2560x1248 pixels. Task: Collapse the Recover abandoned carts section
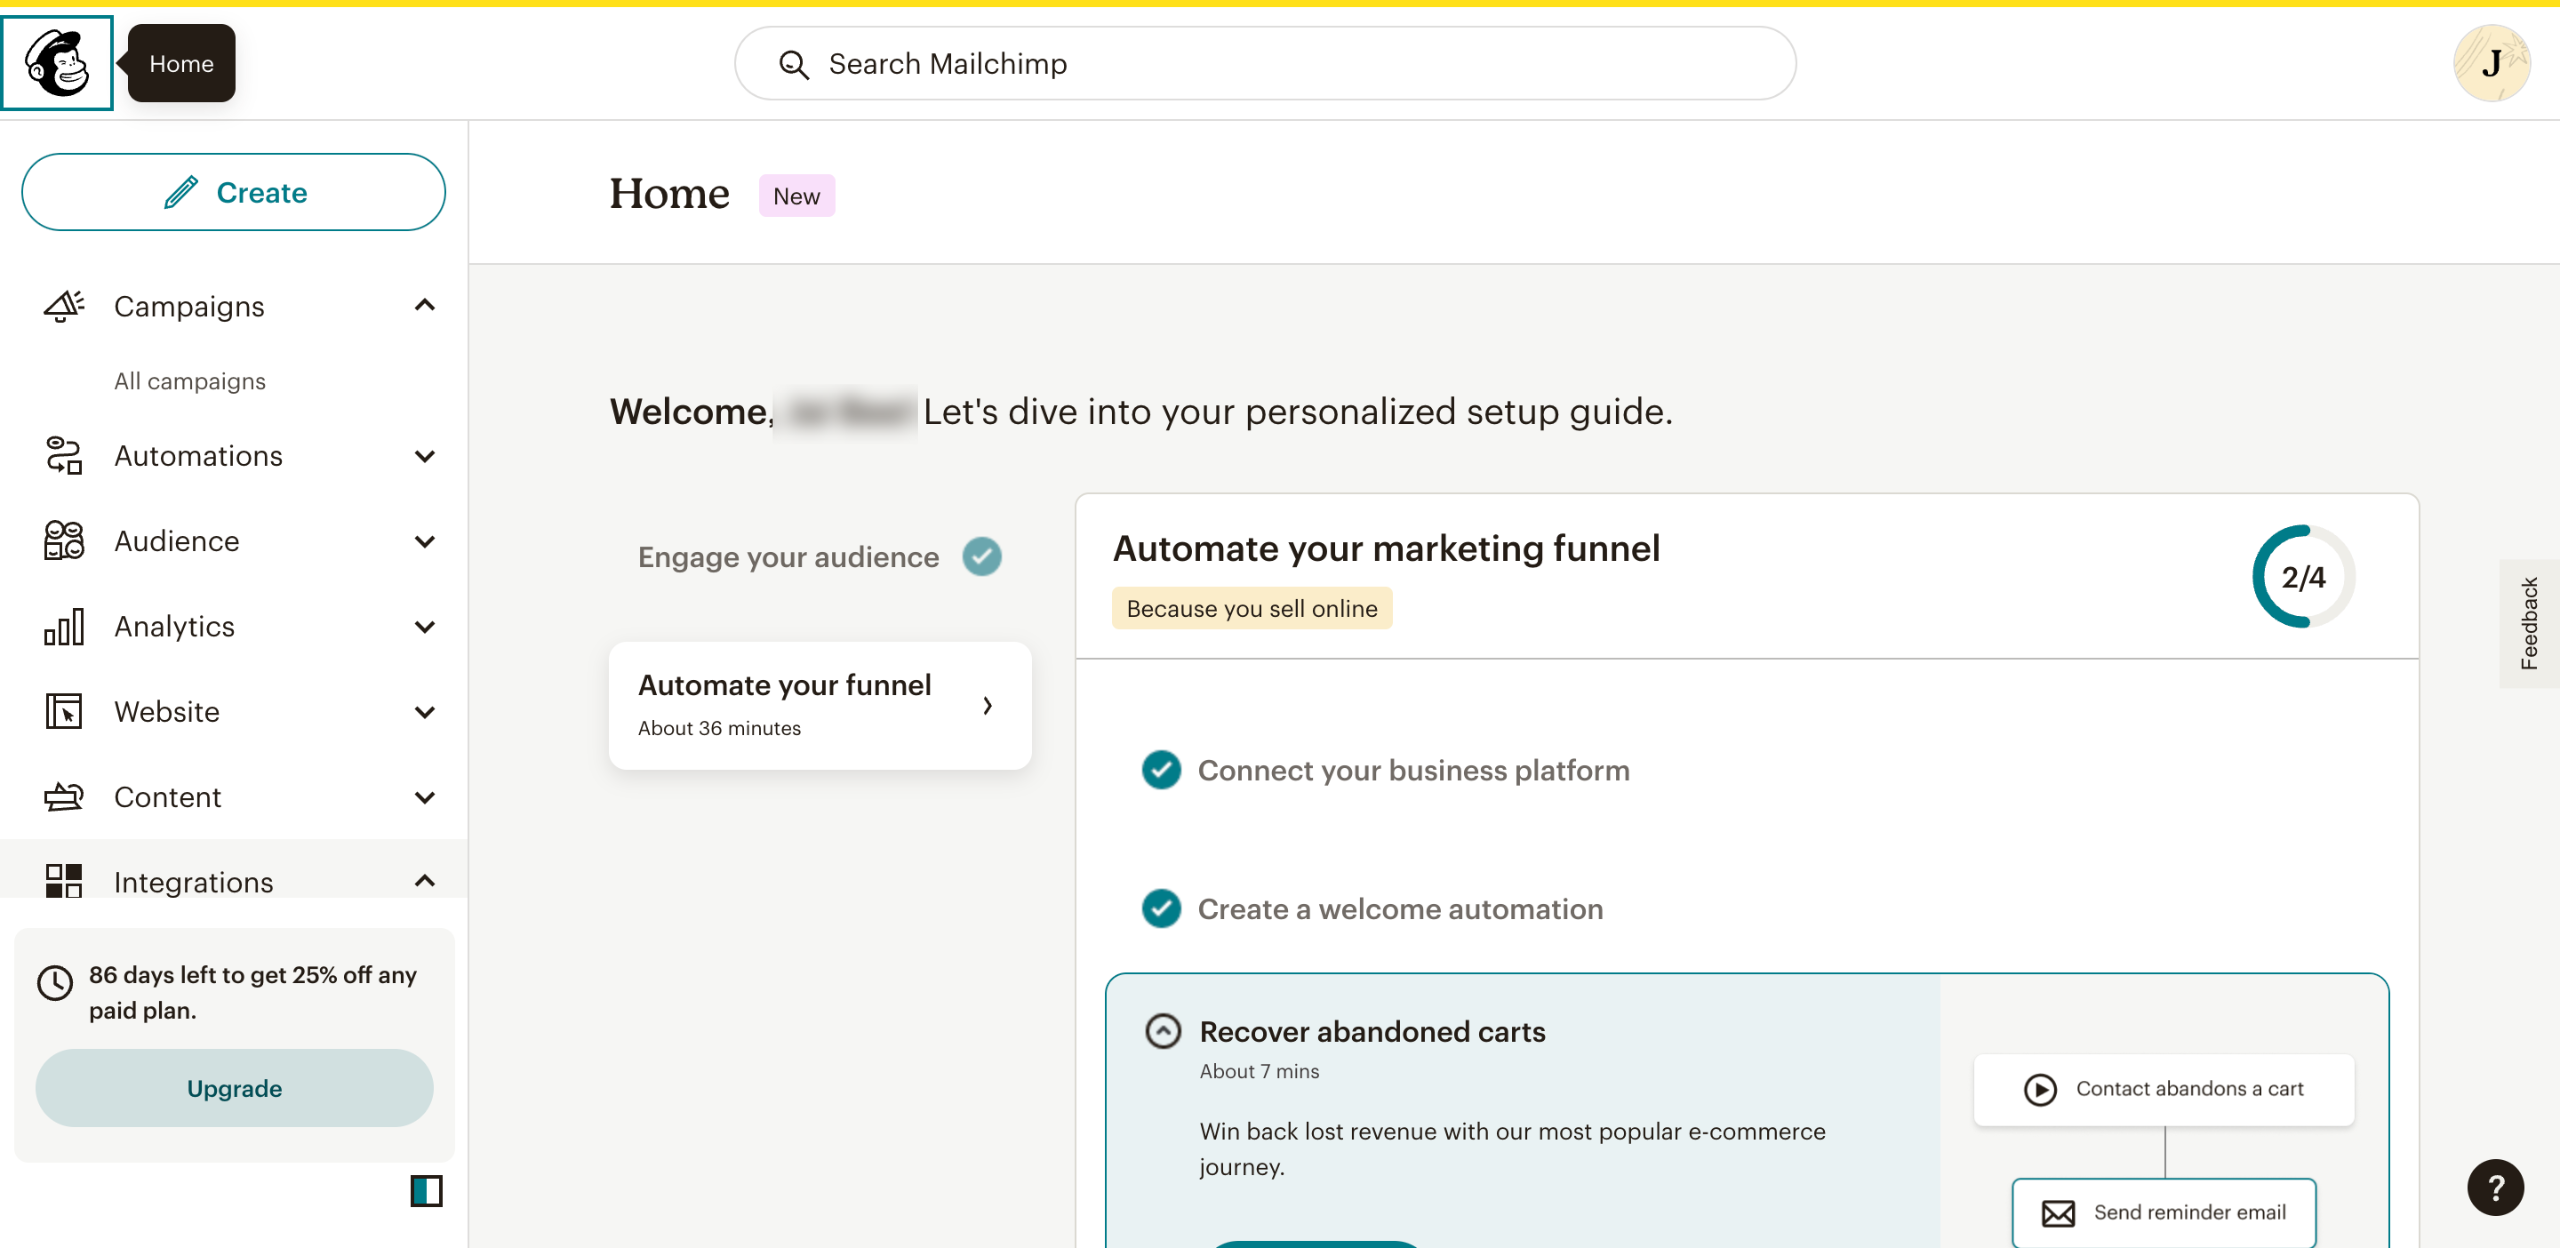(x=1163, y=1031)
